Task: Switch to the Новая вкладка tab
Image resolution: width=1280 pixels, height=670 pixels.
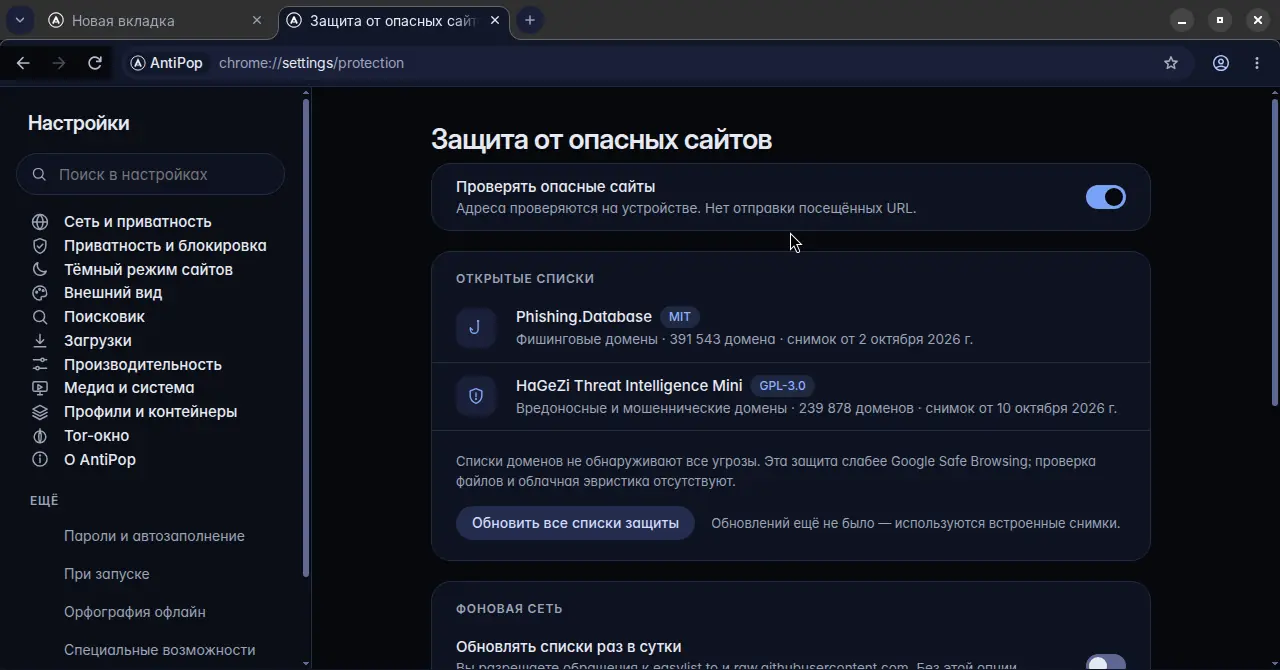Action: pos(155,20)
